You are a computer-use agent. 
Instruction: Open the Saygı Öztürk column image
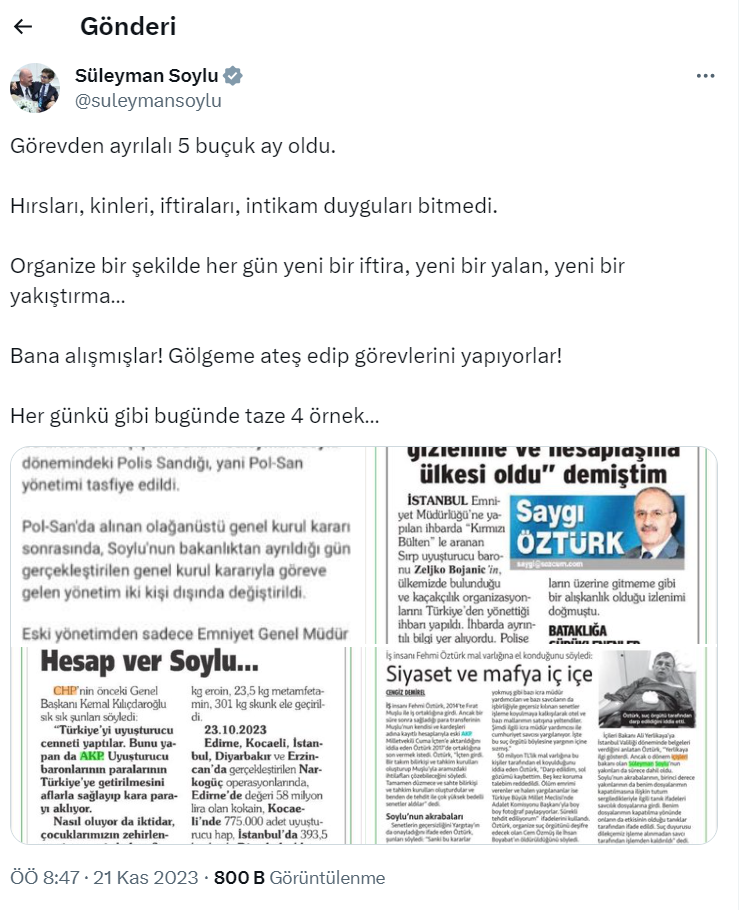[547, 546]
